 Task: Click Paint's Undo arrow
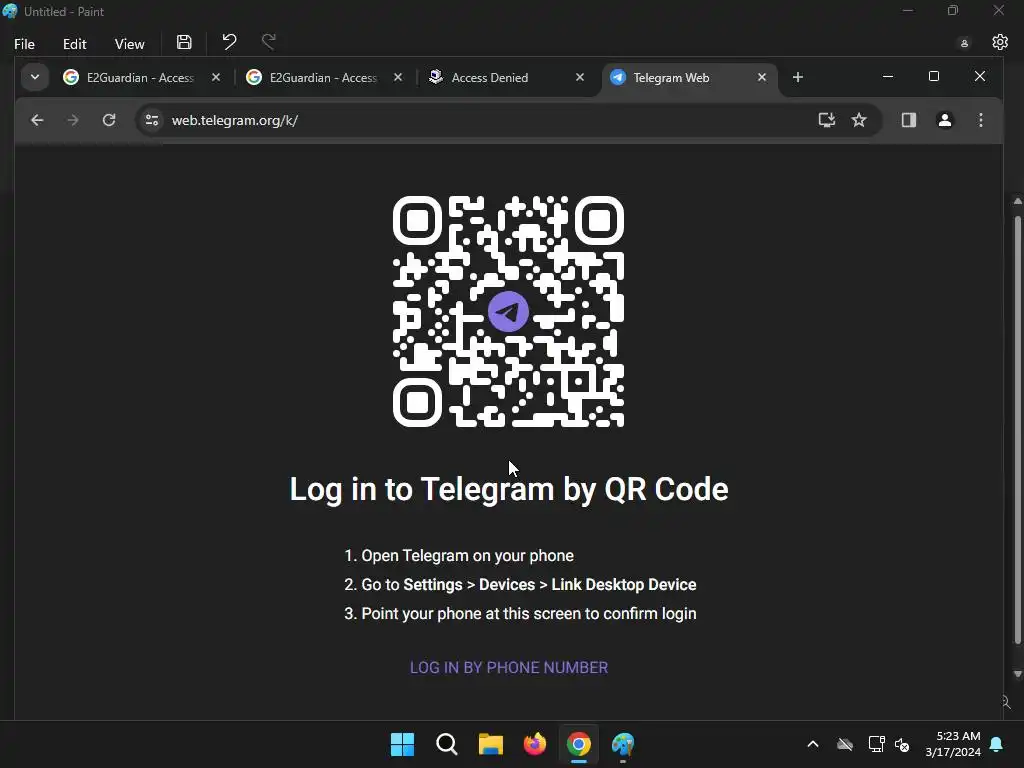(229, 42)
